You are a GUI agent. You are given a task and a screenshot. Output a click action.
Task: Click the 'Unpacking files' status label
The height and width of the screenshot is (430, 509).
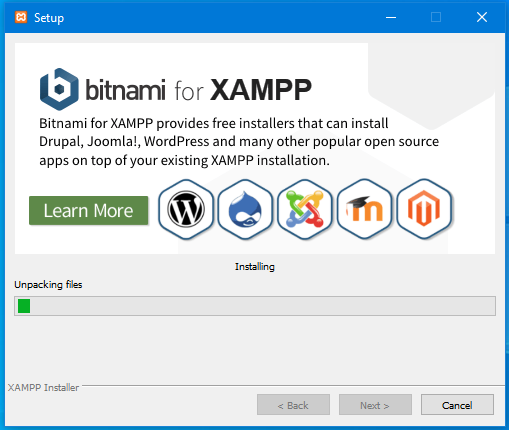pyautogui.click(x=48, y=285)
